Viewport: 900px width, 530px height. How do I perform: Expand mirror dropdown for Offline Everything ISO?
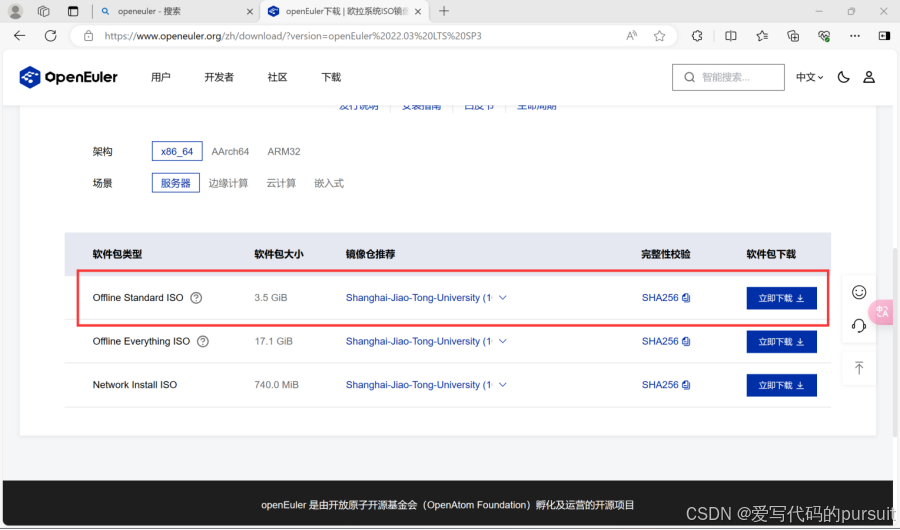(503, 341)
